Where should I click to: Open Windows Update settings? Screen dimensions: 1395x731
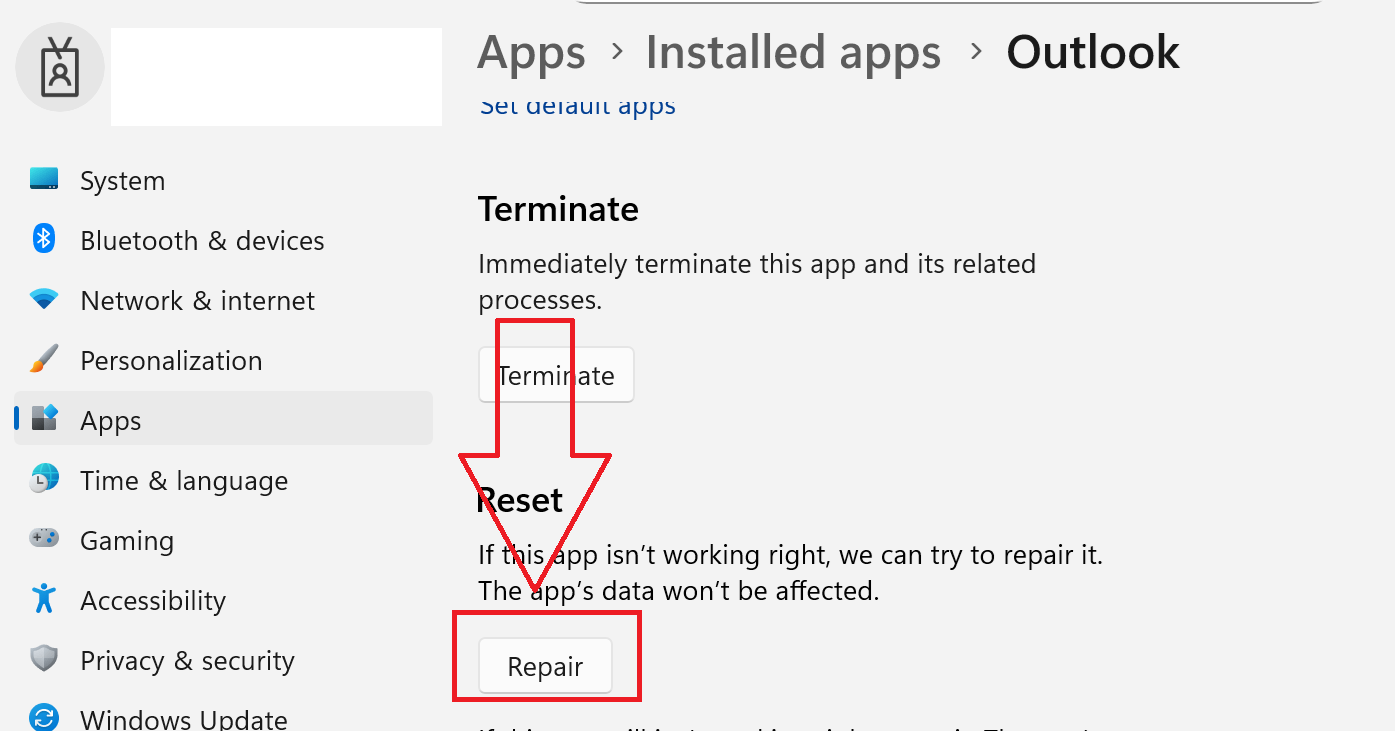pos(184,717)
